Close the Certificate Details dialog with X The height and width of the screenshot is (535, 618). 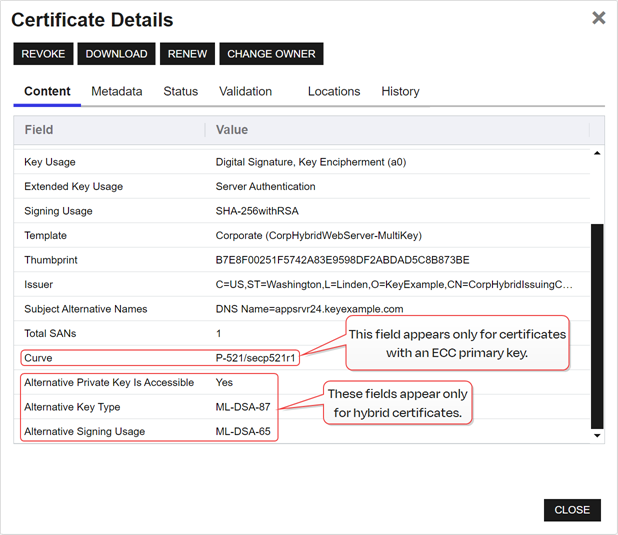pos(598,18)
